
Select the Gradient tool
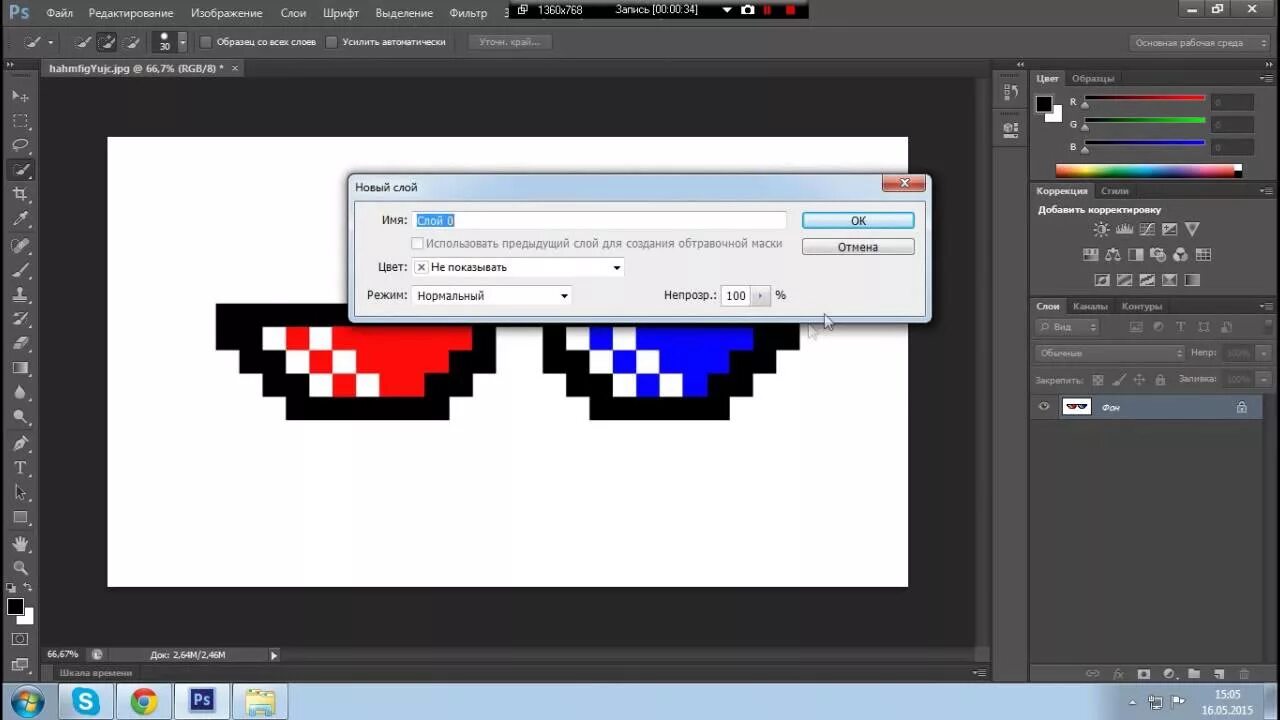(20, 368)
